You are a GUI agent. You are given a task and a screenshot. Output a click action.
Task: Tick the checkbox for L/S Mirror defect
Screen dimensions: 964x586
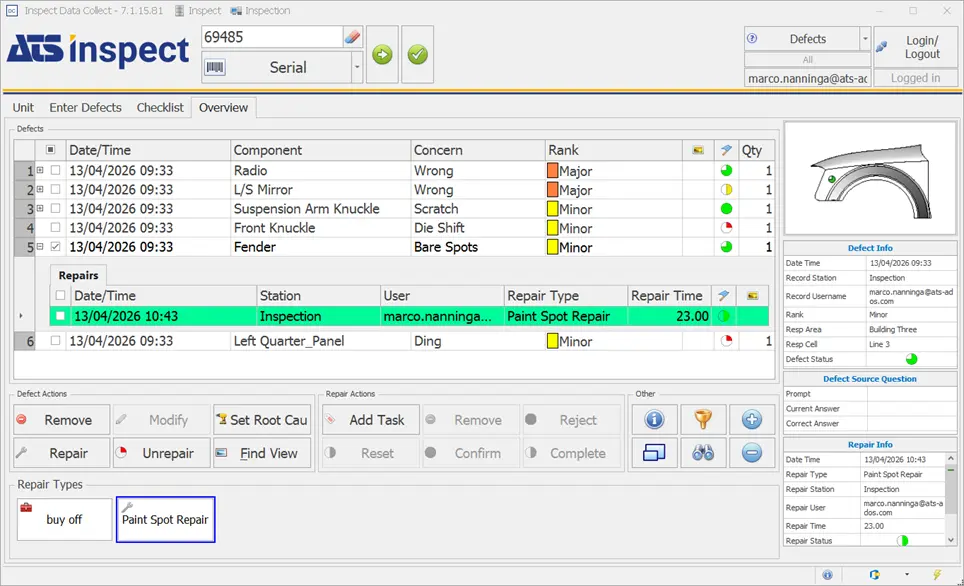[55, 189]
